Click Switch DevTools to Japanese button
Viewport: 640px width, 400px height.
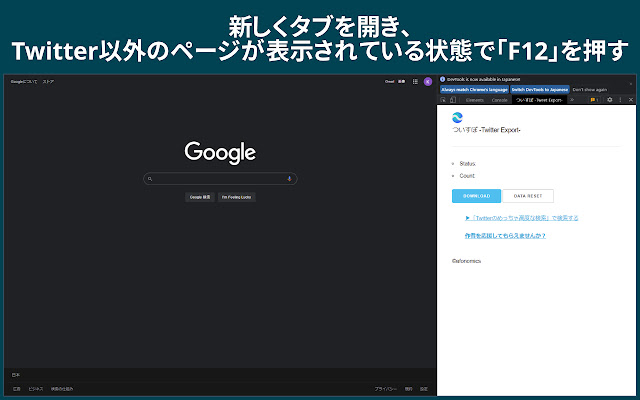[x=540, y=89]
